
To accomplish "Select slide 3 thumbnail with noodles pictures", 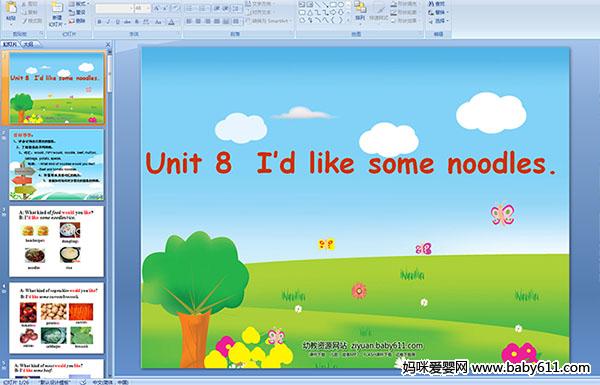I will [x=57, y=241].
